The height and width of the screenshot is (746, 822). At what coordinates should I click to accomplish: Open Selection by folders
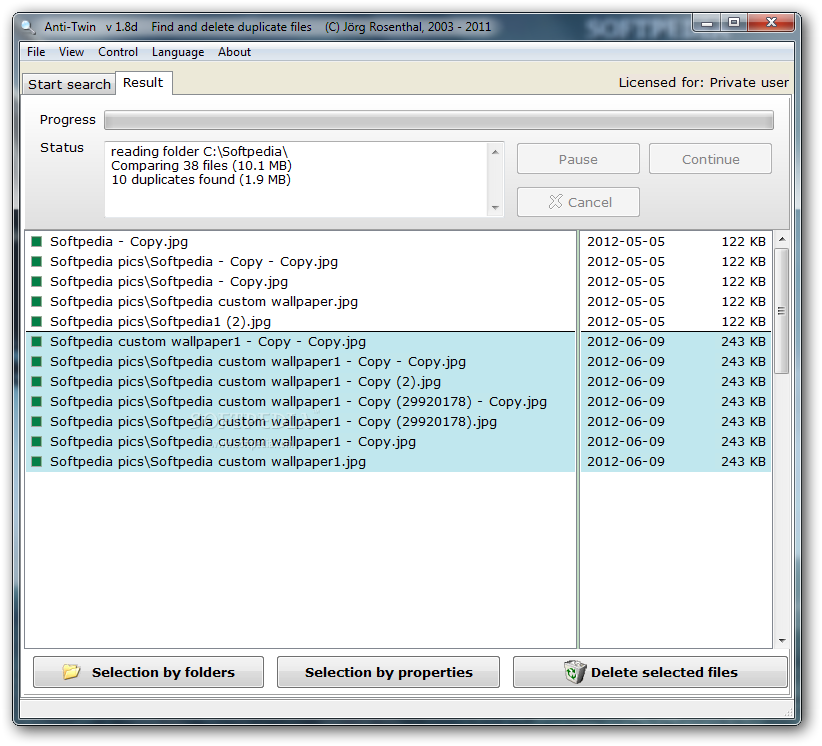(148, 672)
